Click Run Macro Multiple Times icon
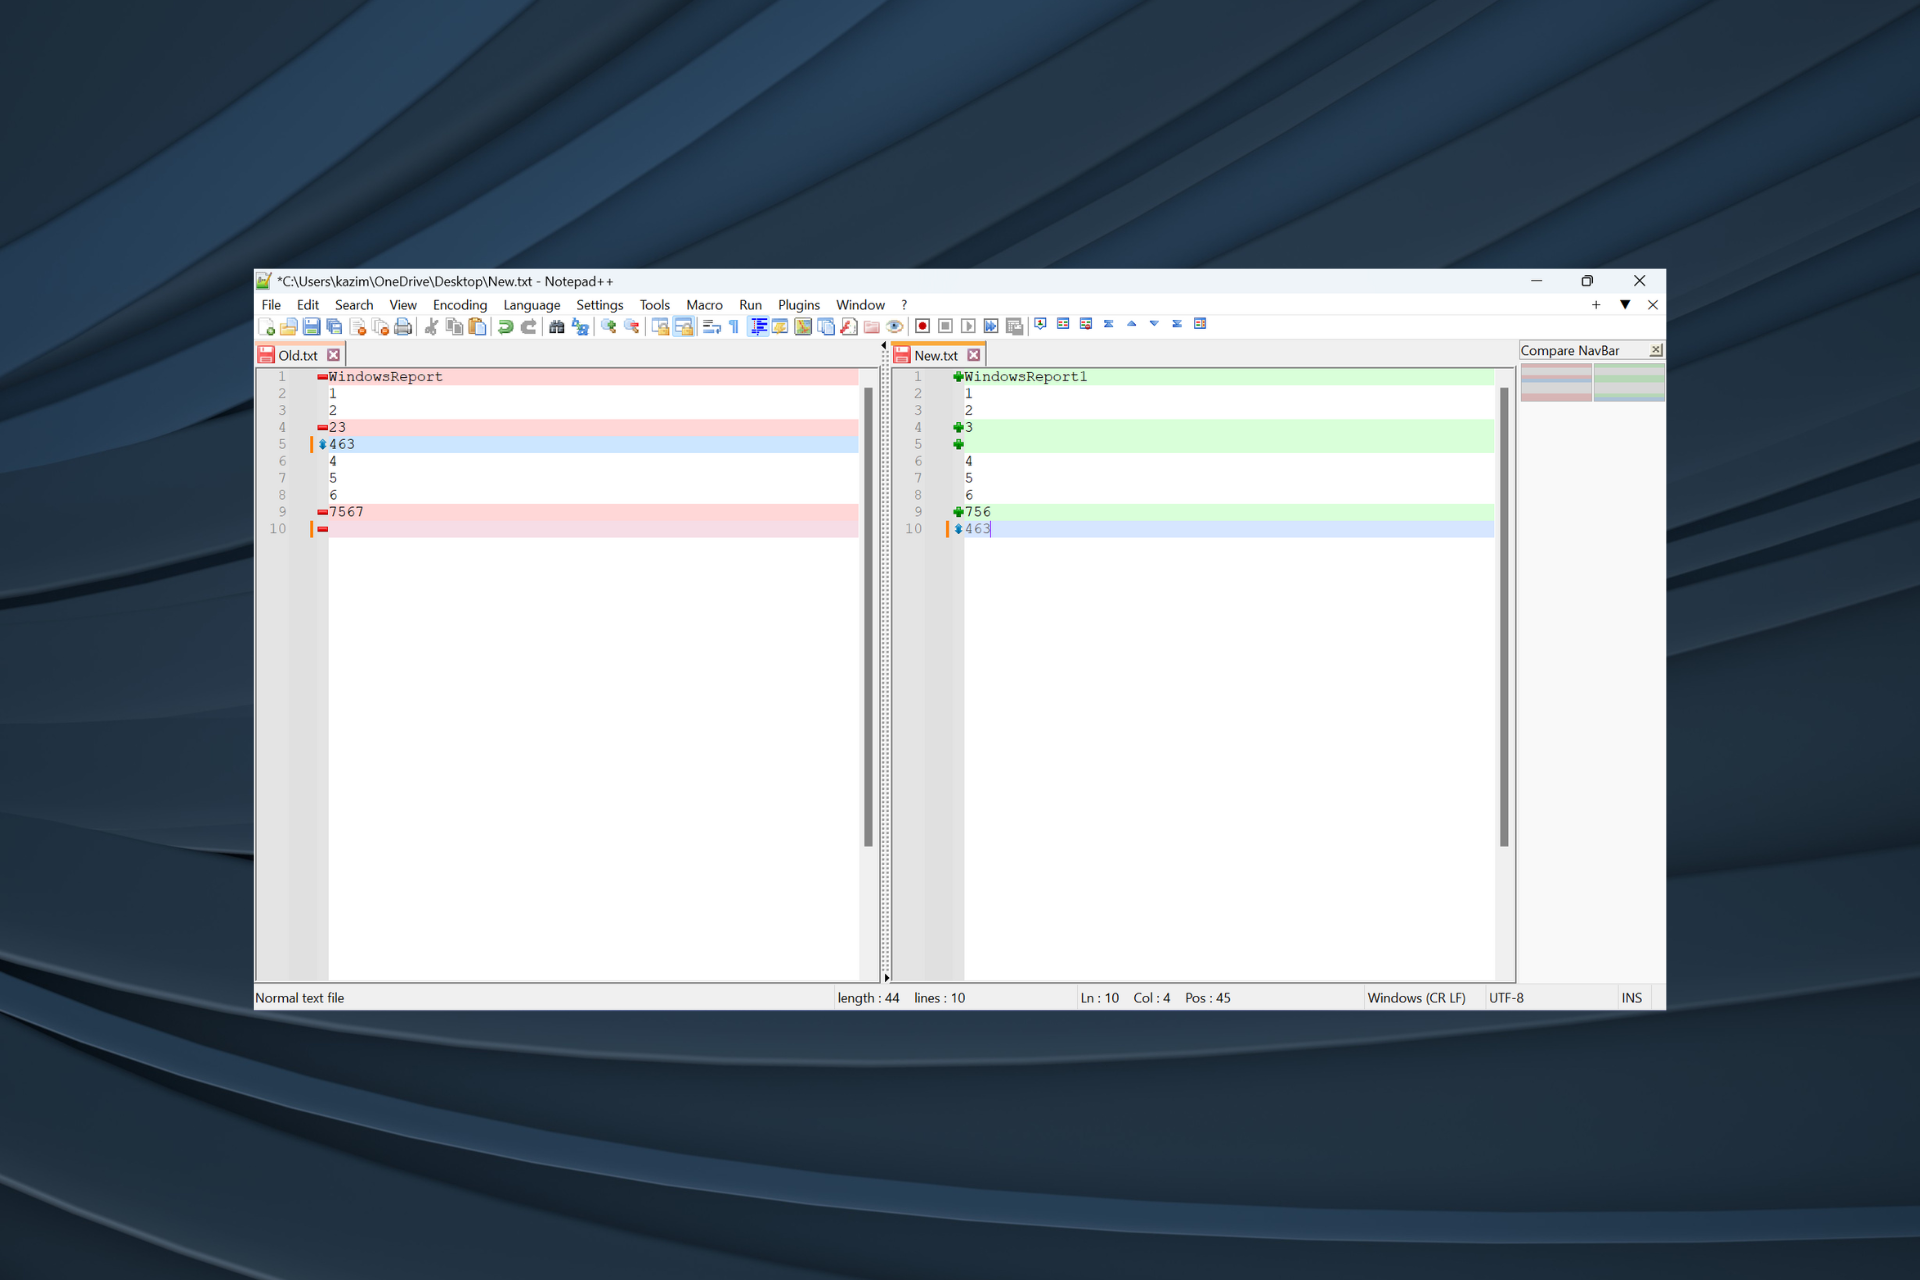 pyautogui.click(x=991, y=326)
